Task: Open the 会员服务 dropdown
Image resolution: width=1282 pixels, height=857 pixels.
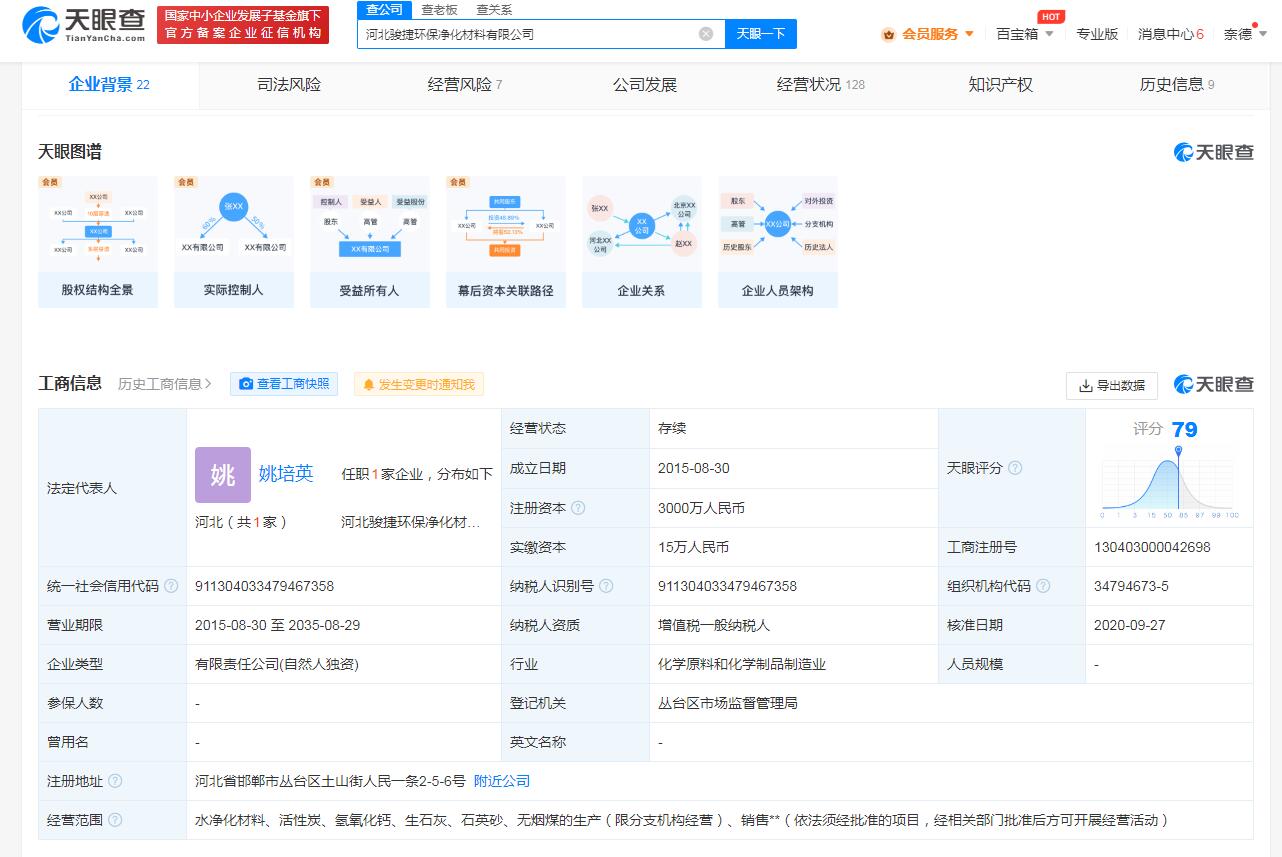Action: click(928, 34)
